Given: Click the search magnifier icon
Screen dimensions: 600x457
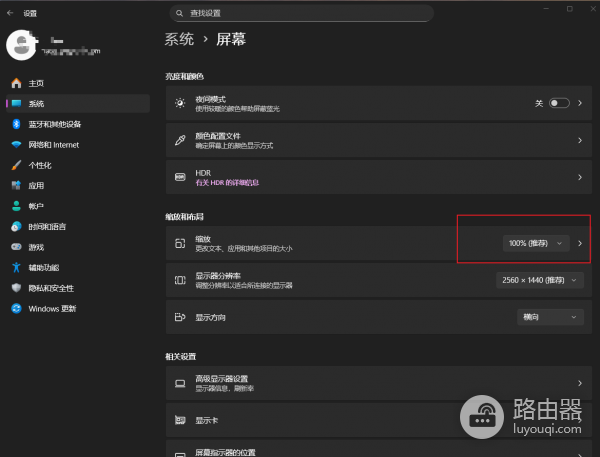Looking at the screenshot, I should pos(179,13).
